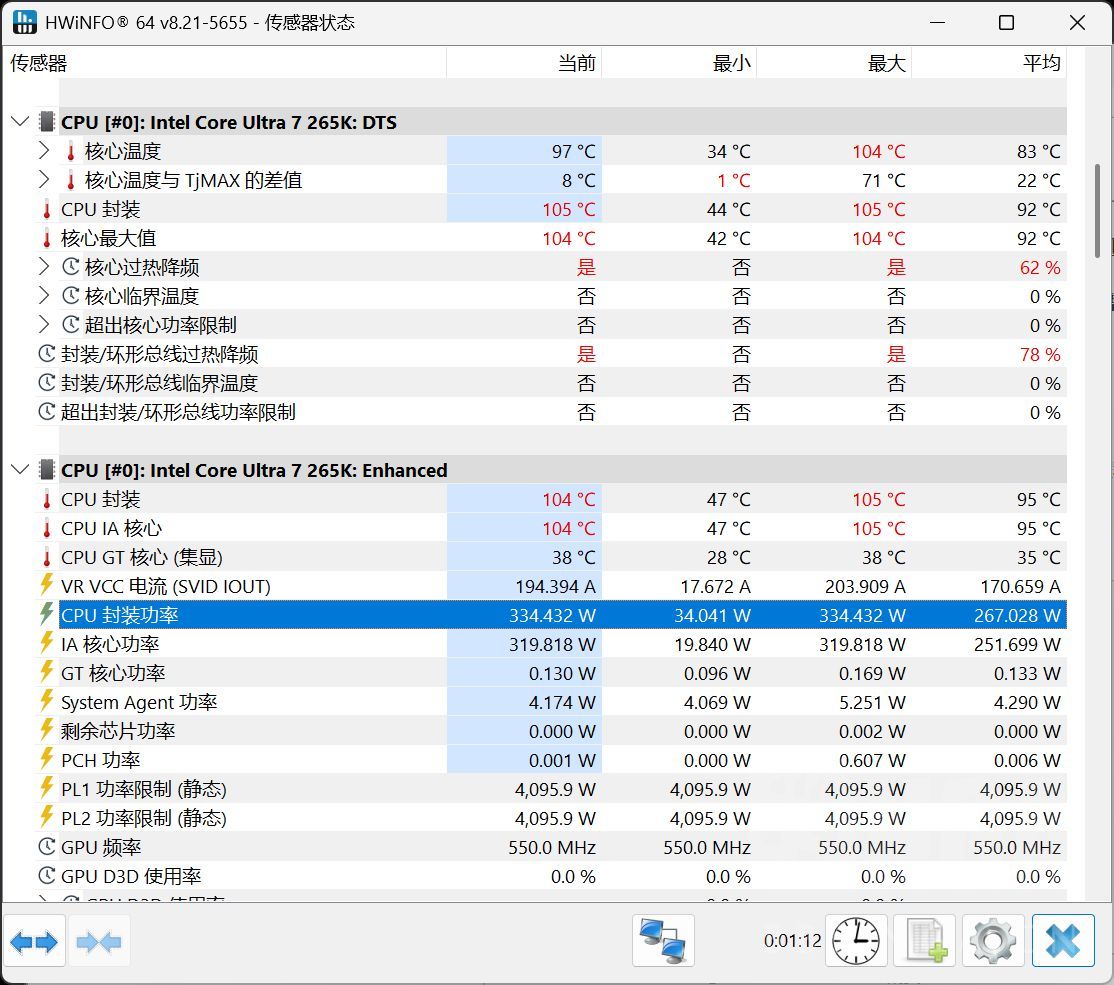1114x985 pixels.
Task: Reset min/max values with clock icon
Action: (x=856, y=941)
